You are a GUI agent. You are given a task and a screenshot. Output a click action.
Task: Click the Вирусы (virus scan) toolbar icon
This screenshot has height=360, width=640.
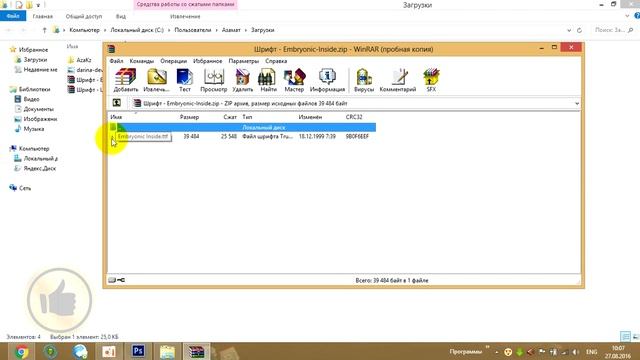coord(364,80)
